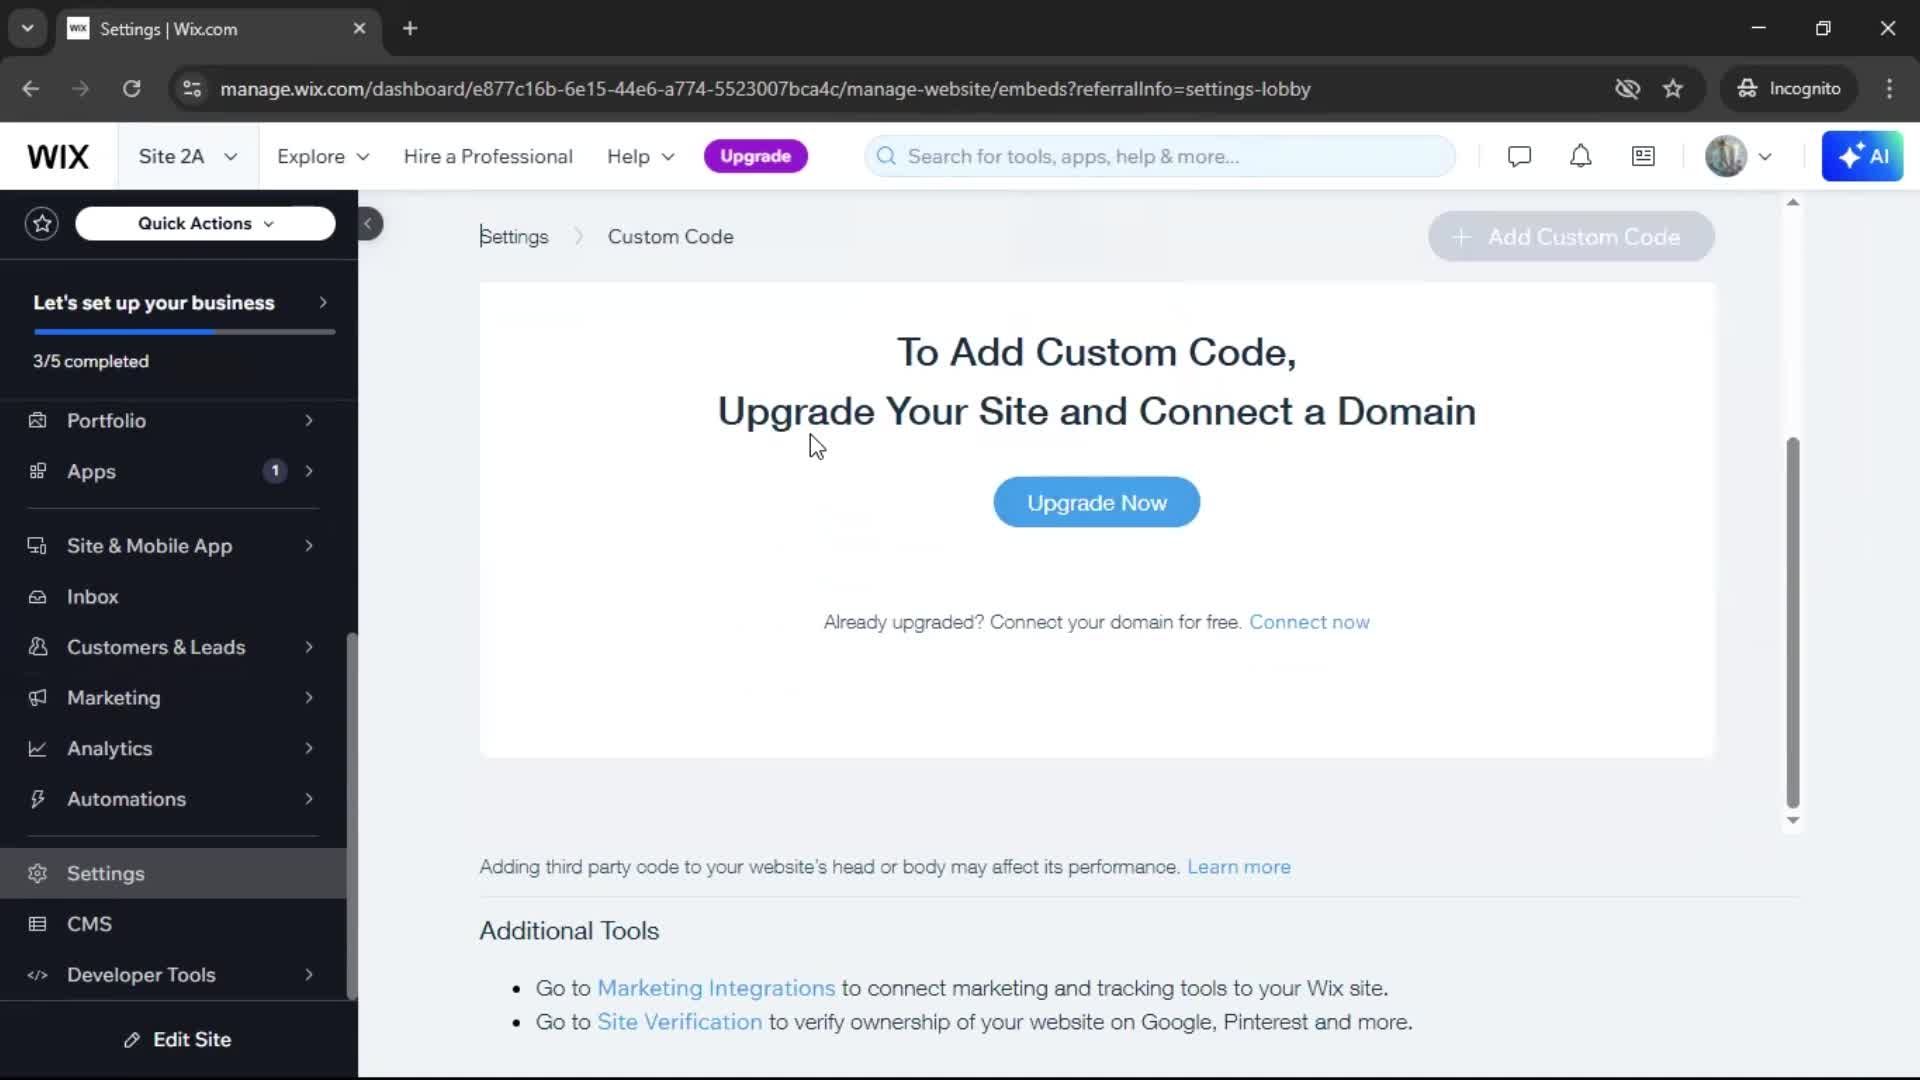Click the business setup progress bar
The height and width of the screenshot is (1080, 1920).
point(184,332)
